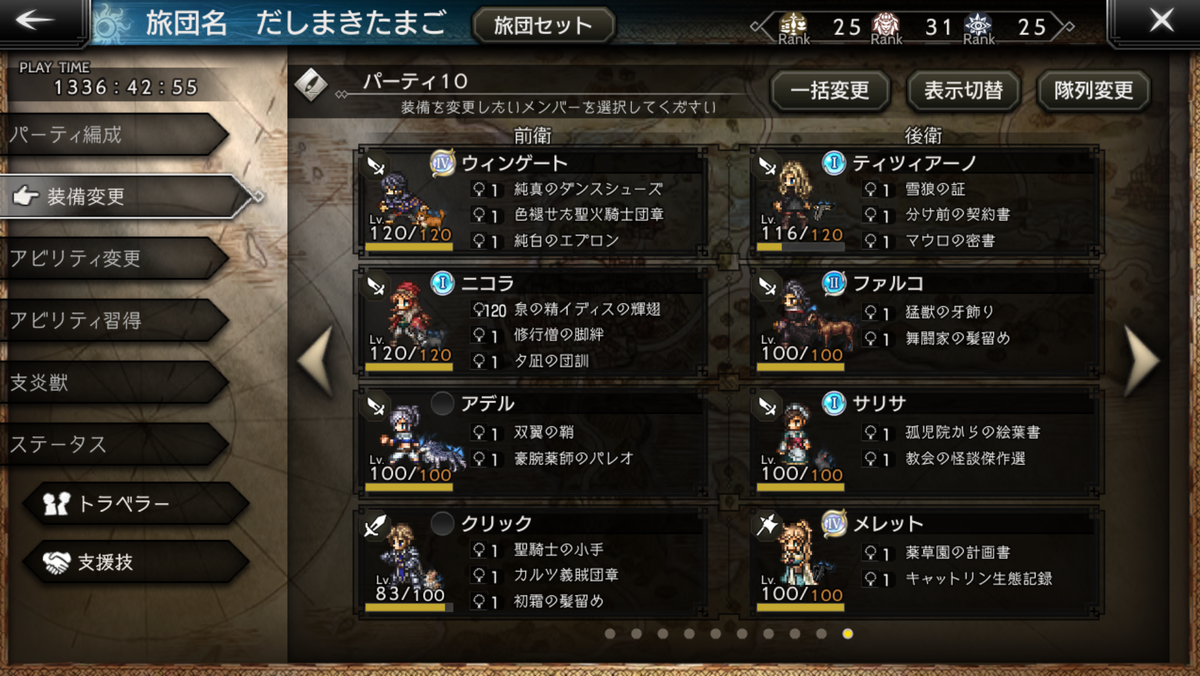1200x676 pixels.
Task: Open the パーティ編成 menu
Action: pos(115,134)
